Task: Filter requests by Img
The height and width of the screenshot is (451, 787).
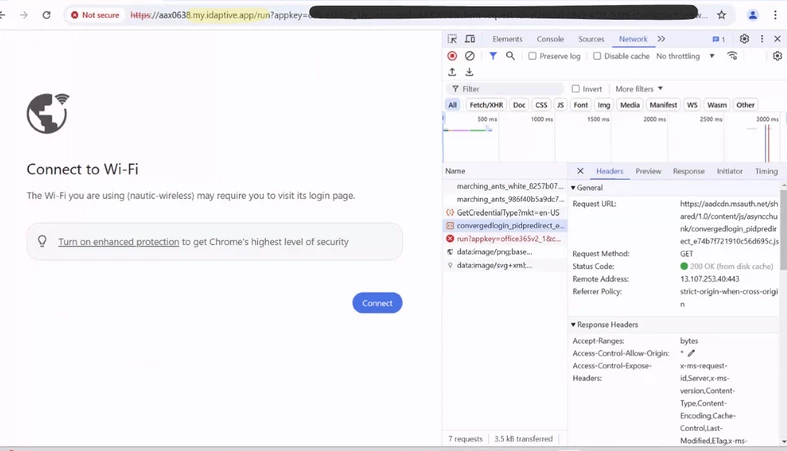Action: click(604, 105)
